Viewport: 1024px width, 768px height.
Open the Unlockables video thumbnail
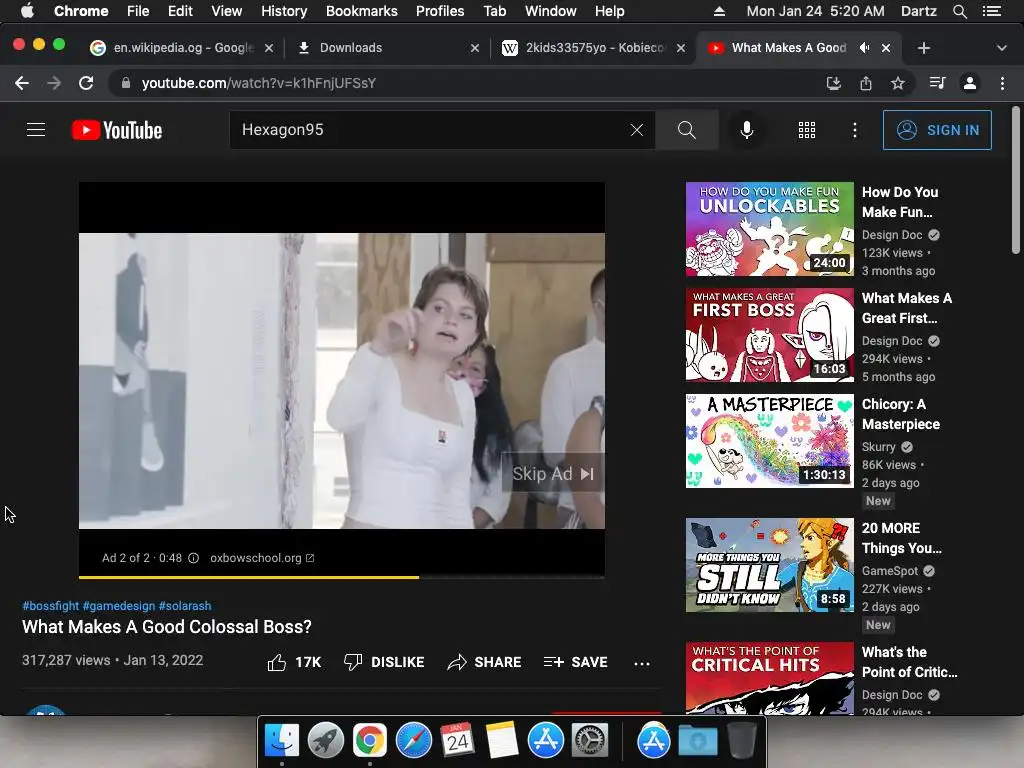click(x=769, y=229)
